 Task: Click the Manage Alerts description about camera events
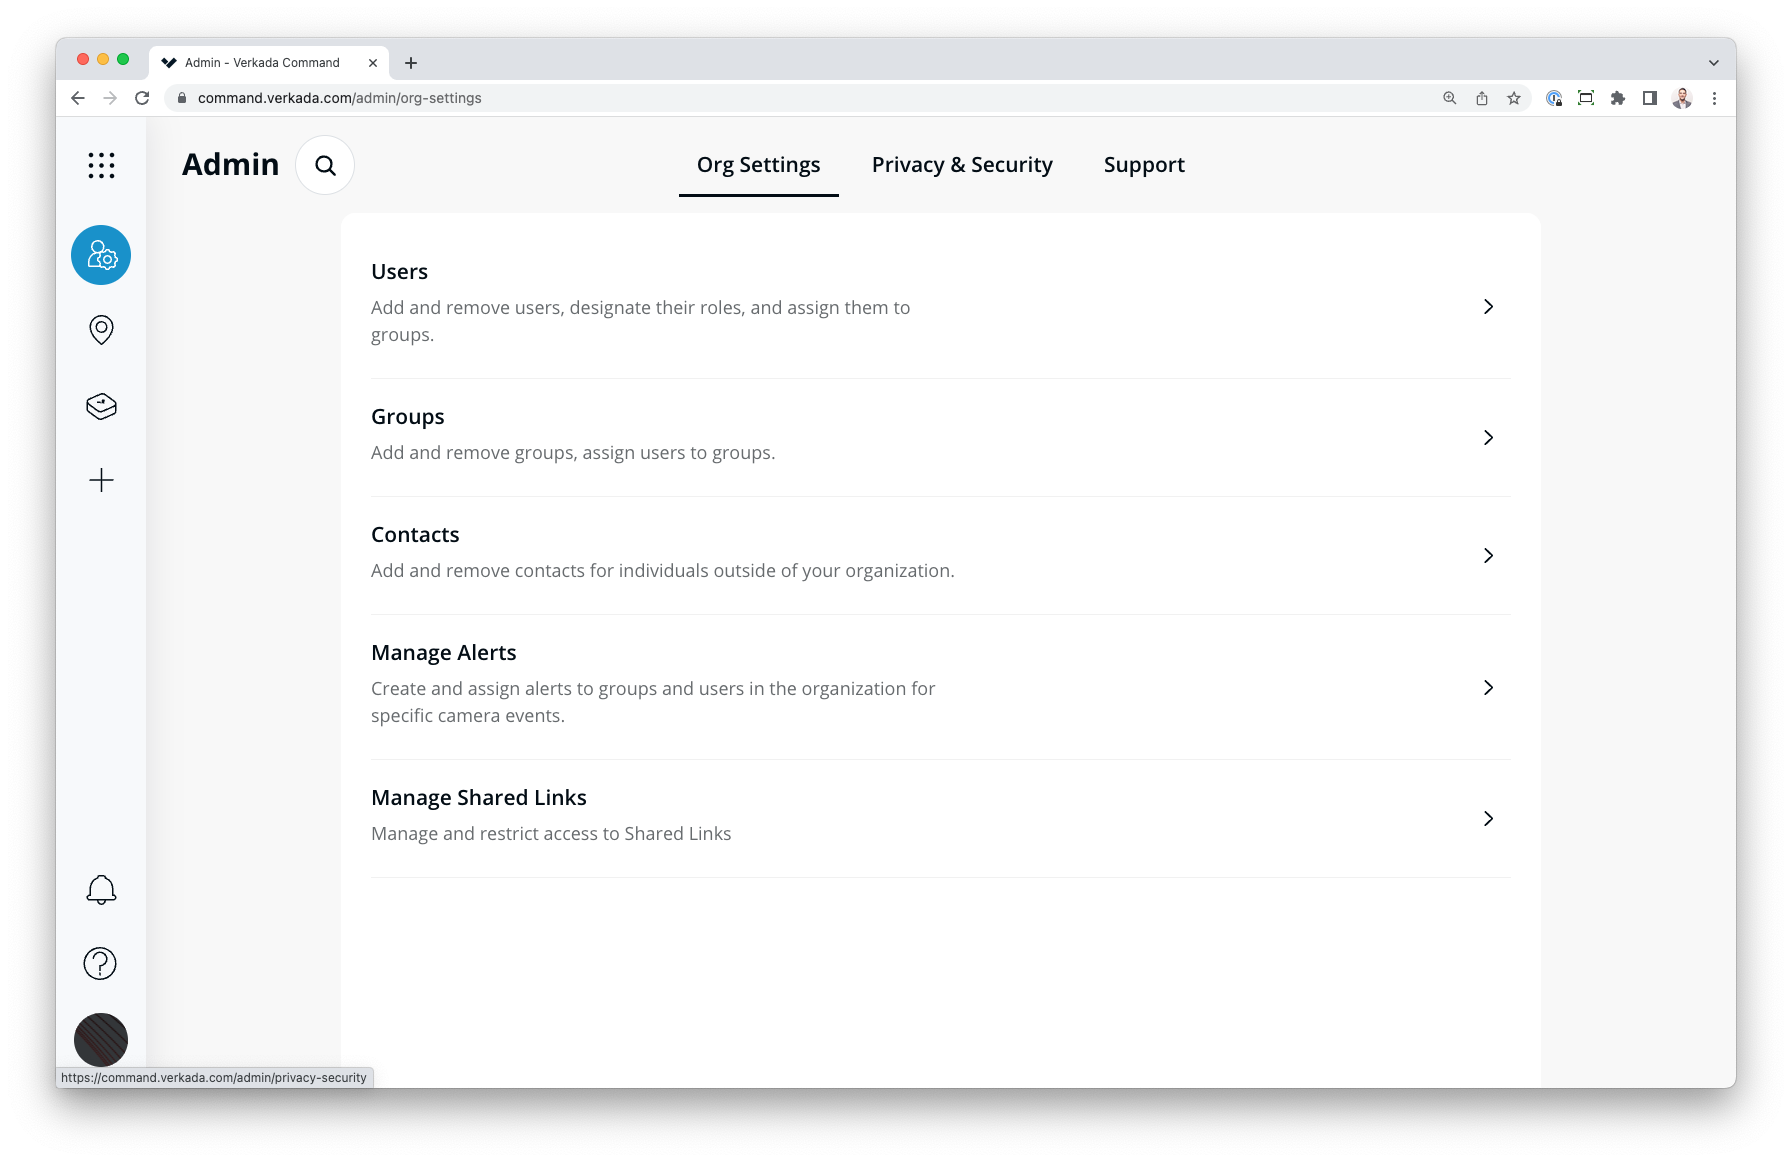pos(653,702)
